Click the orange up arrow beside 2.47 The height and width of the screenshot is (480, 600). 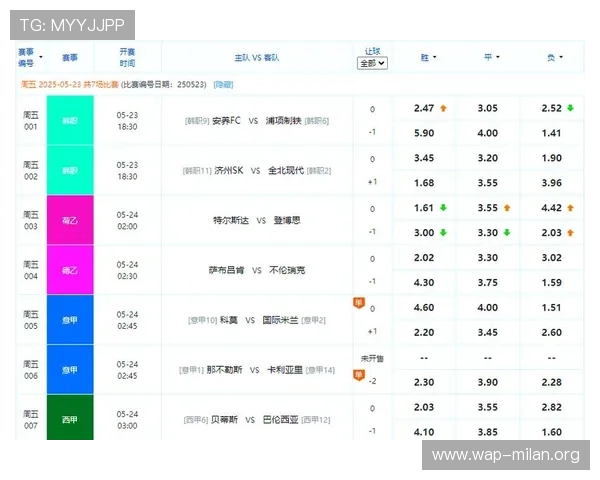point(443,108)
